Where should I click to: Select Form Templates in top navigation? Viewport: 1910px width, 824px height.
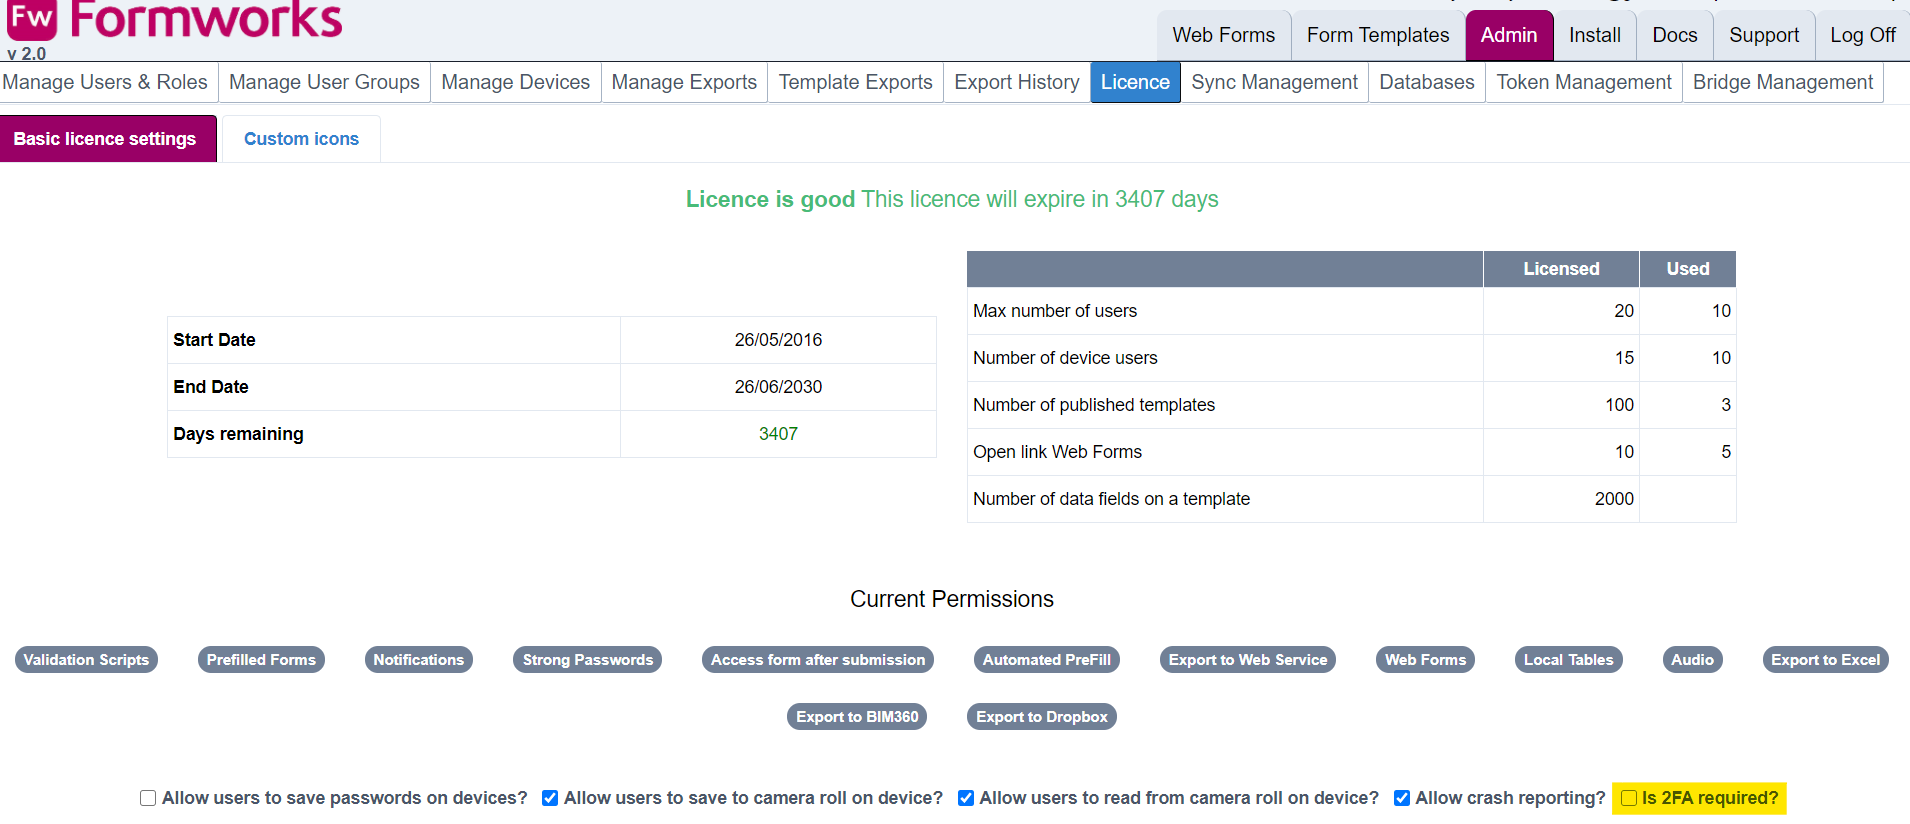(1377, 35)
